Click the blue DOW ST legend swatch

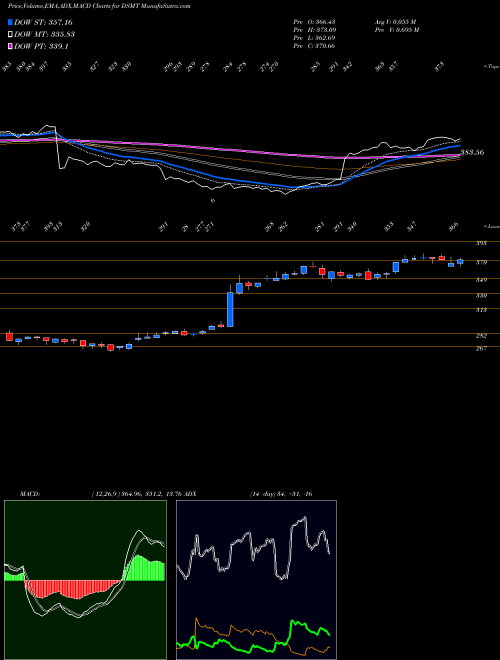coord(10,22)
